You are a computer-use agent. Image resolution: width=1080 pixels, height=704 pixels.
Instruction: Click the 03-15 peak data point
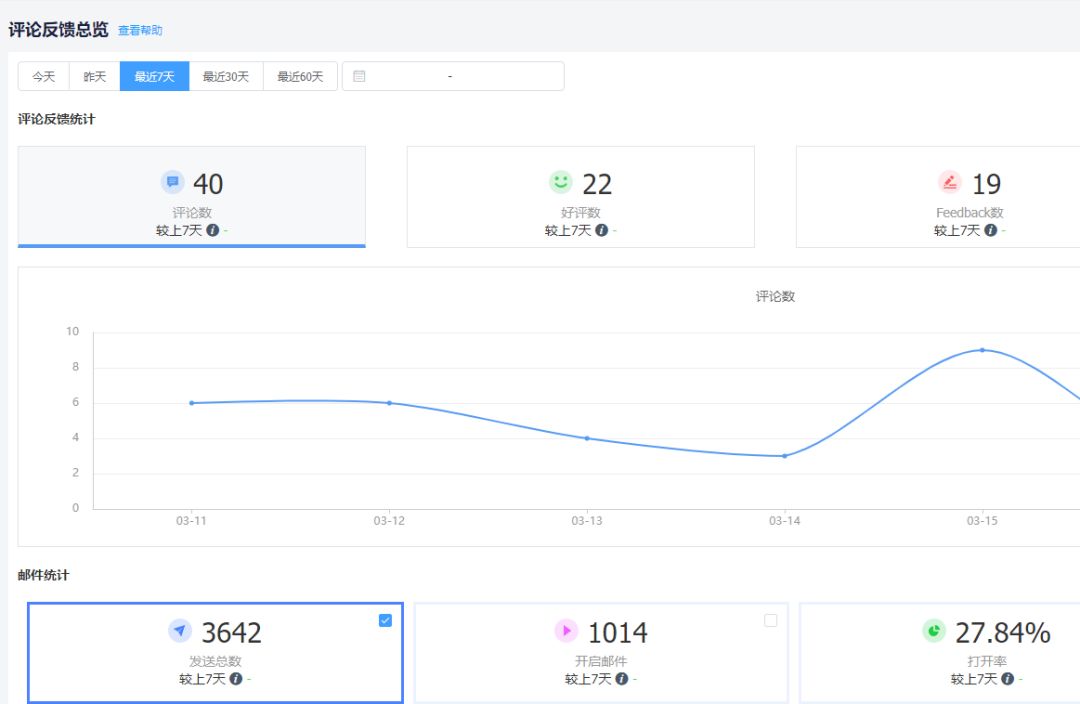point(982,350)
